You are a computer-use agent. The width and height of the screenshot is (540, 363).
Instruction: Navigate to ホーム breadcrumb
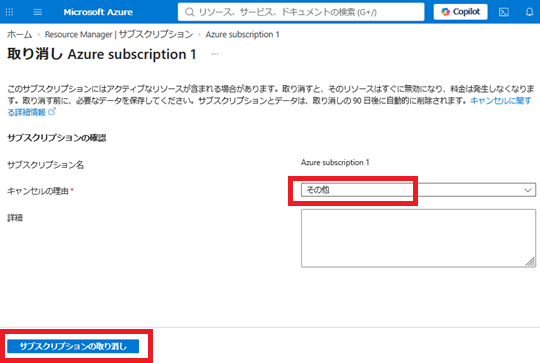19,34
